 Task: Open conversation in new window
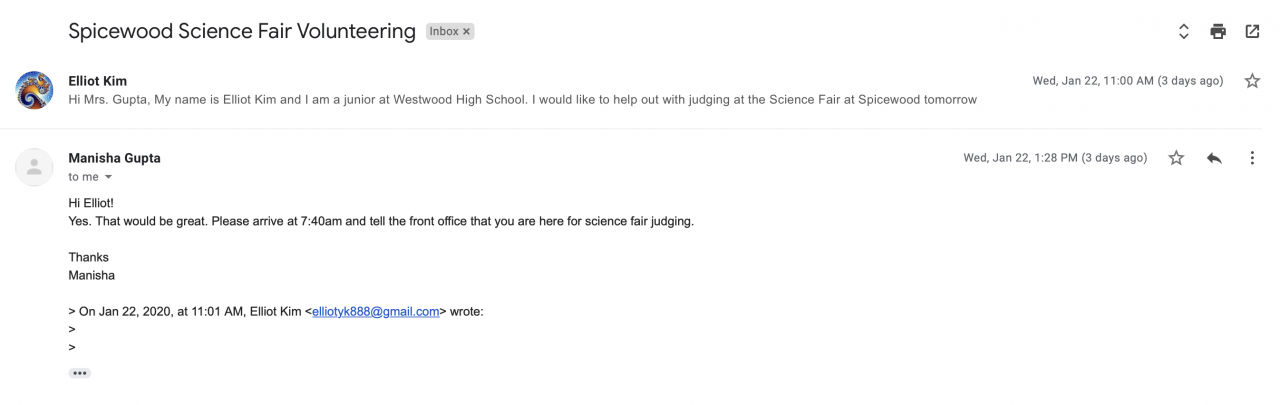(1252, 31)
